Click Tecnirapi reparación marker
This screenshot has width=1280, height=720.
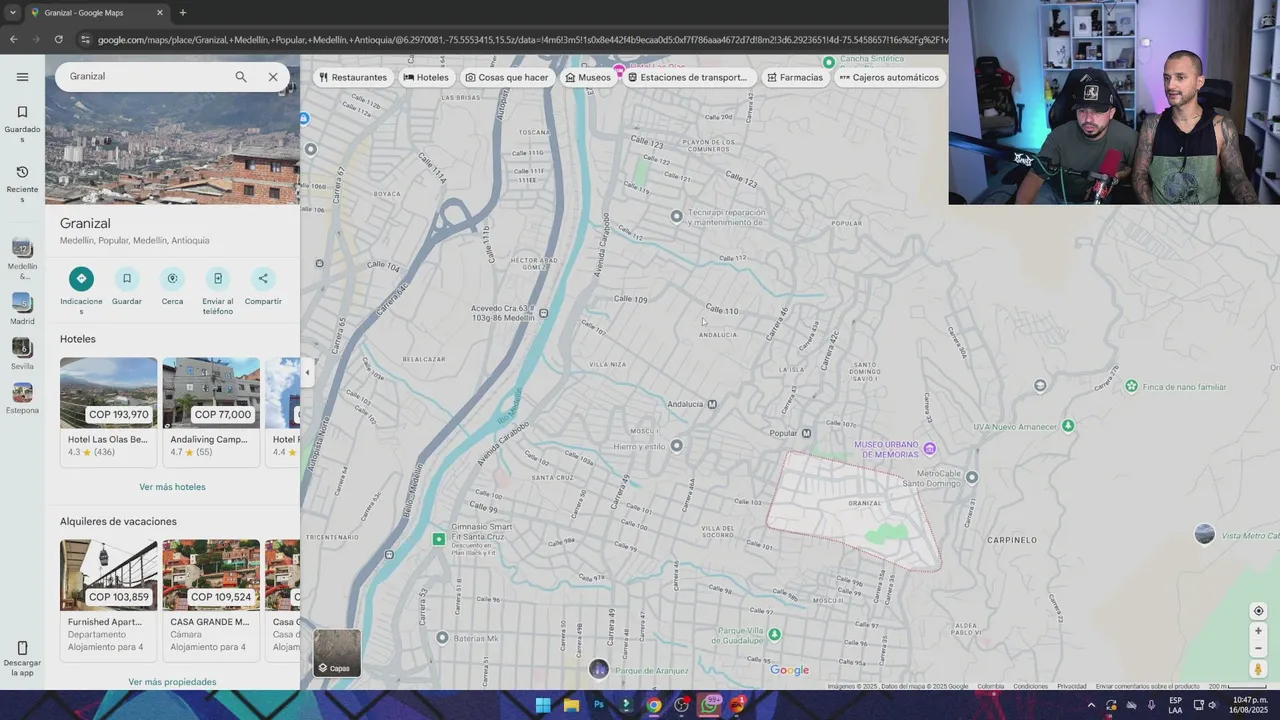pyautogui.click(x=676, y=216)
